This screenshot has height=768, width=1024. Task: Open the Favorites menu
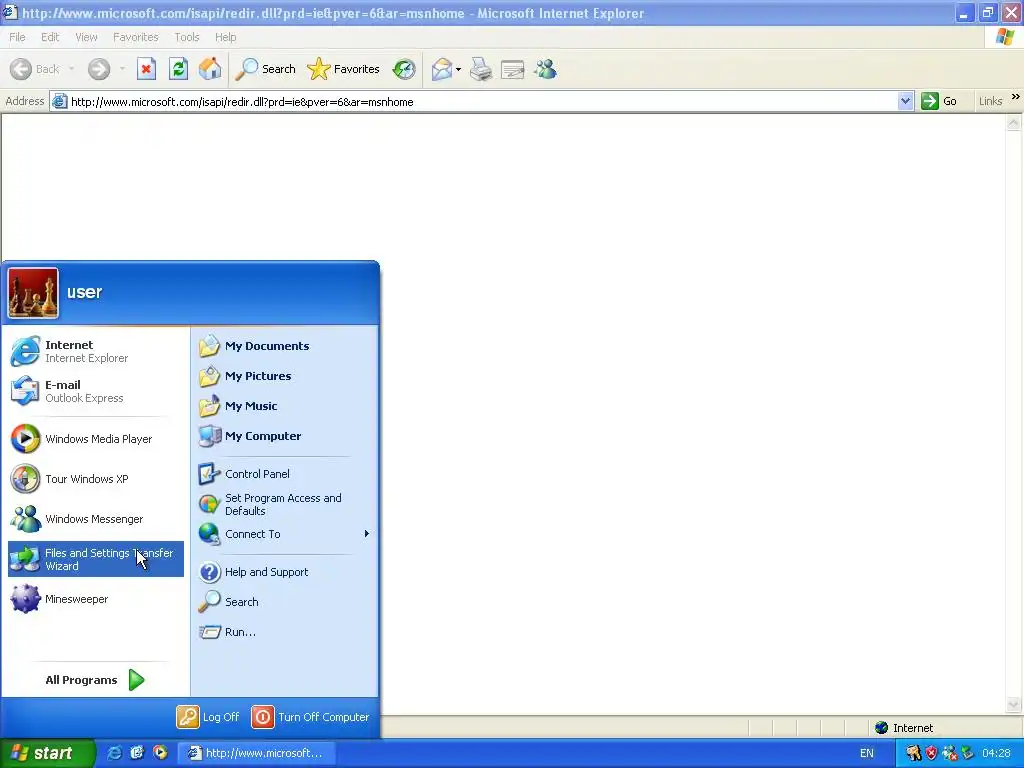click(x=136, y=37)
